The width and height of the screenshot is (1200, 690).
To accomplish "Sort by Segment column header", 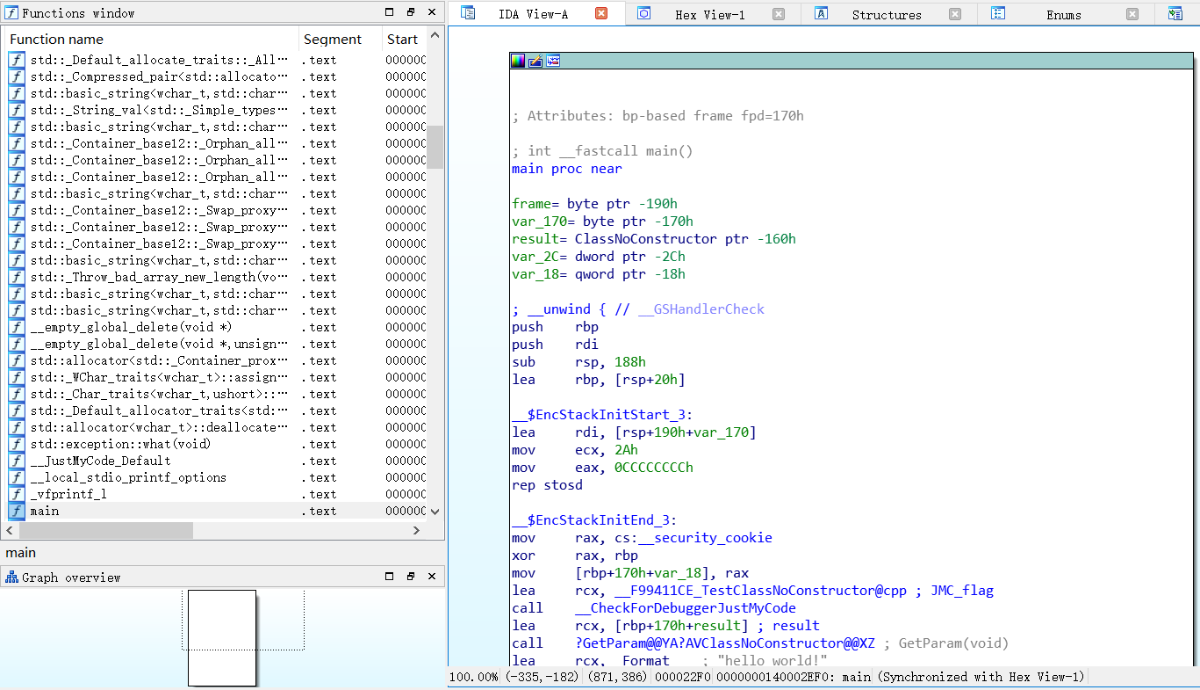I will tap(339, 39).
